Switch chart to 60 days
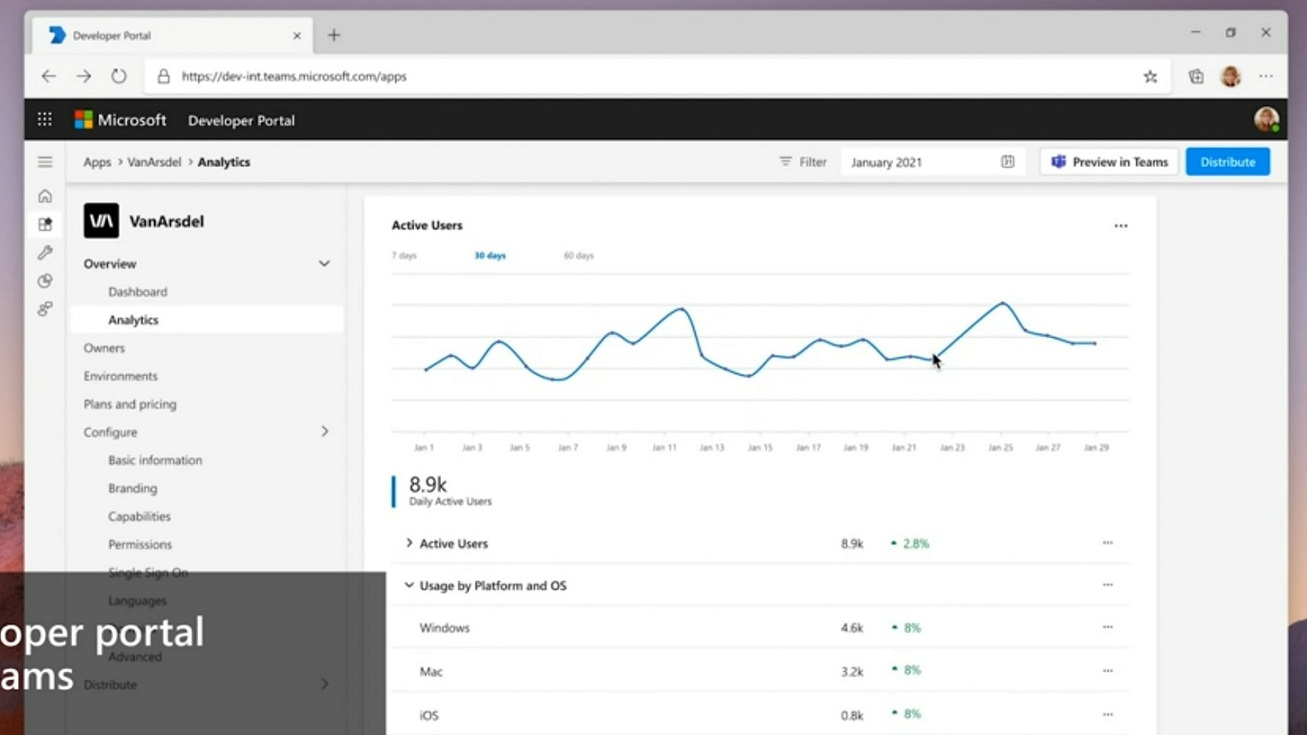 pos(578,256)
